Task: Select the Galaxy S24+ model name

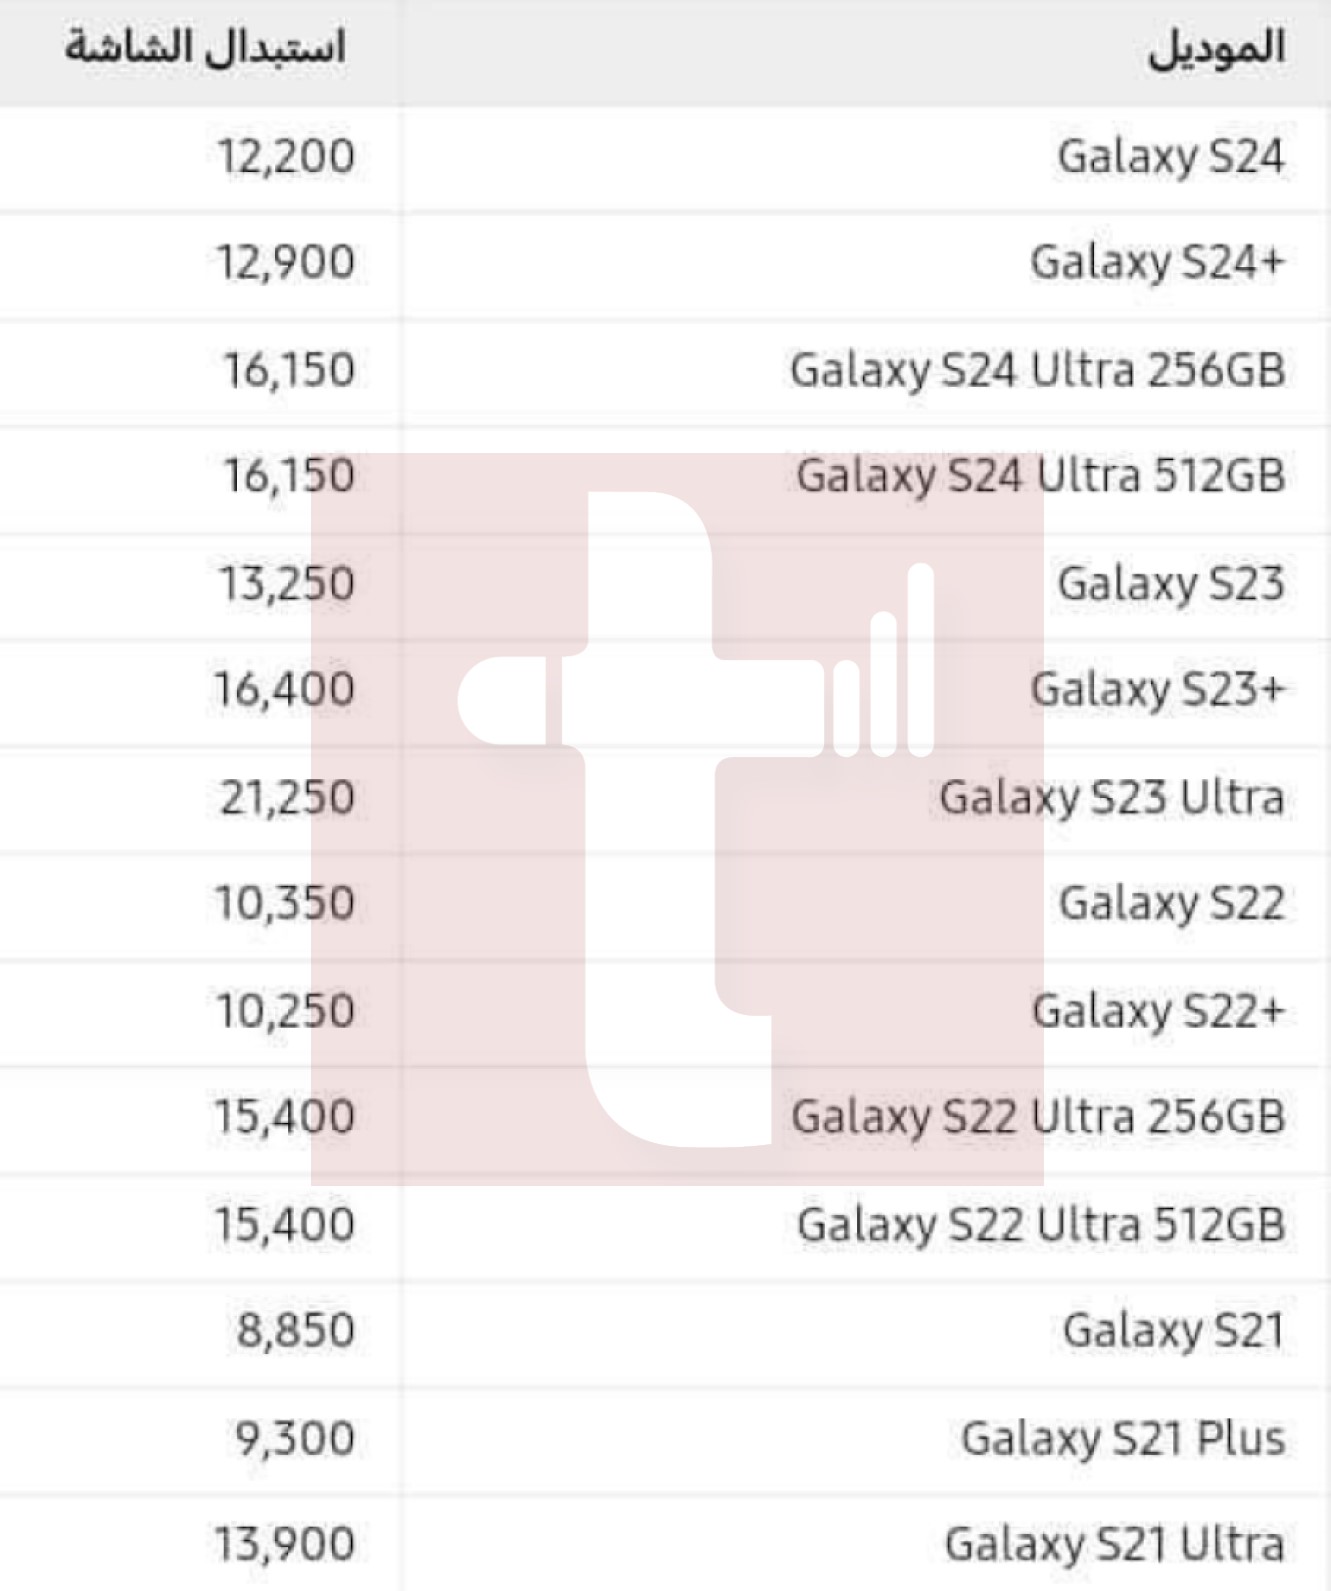Action: [1157, 263]
